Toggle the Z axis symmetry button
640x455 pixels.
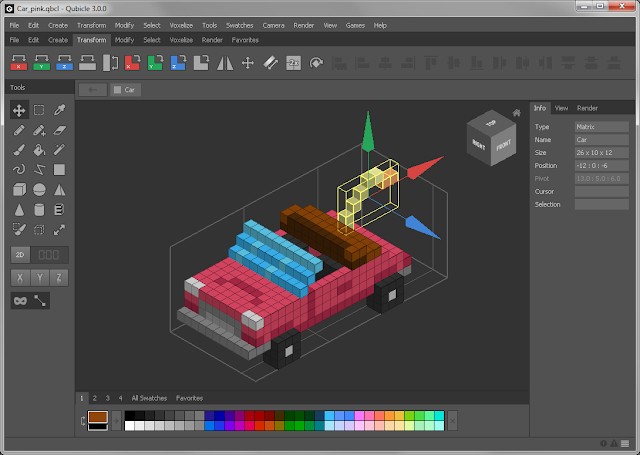pos(59,278)
